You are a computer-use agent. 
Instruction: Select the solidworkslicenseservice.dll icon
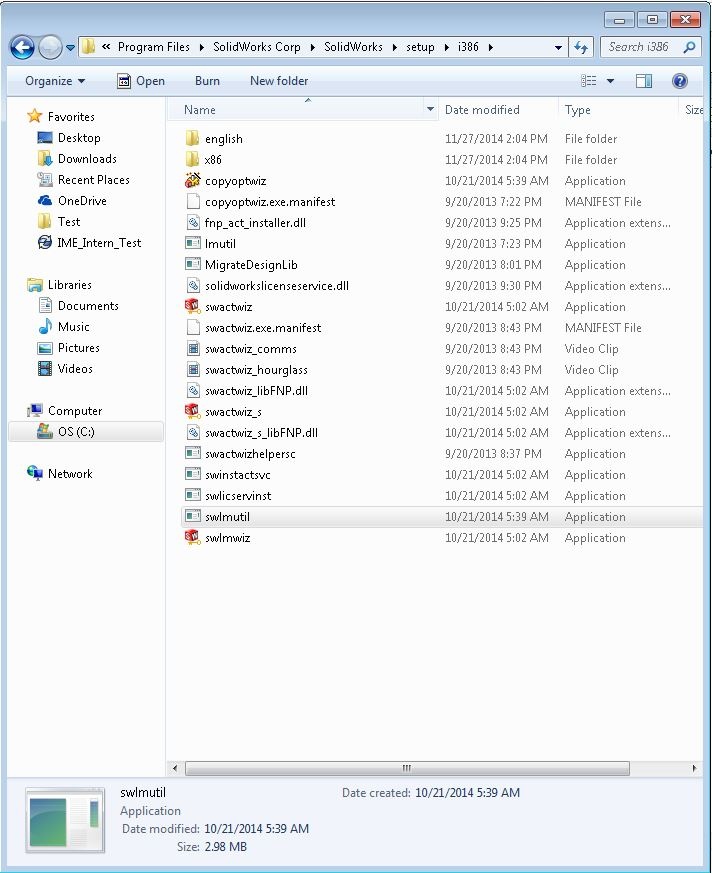pyautogui.click(x=193, y=286)
